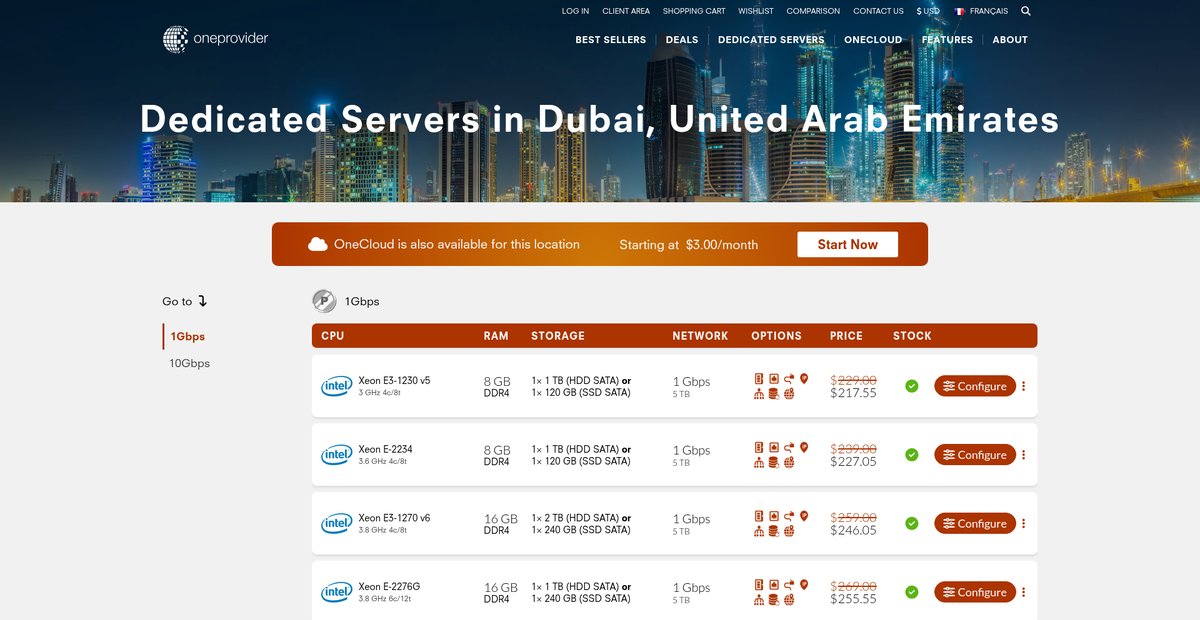
Task: Click the server rack option icon in the E3-1230 v5 row
Action: pyautogui.click(x=759, y=379)
